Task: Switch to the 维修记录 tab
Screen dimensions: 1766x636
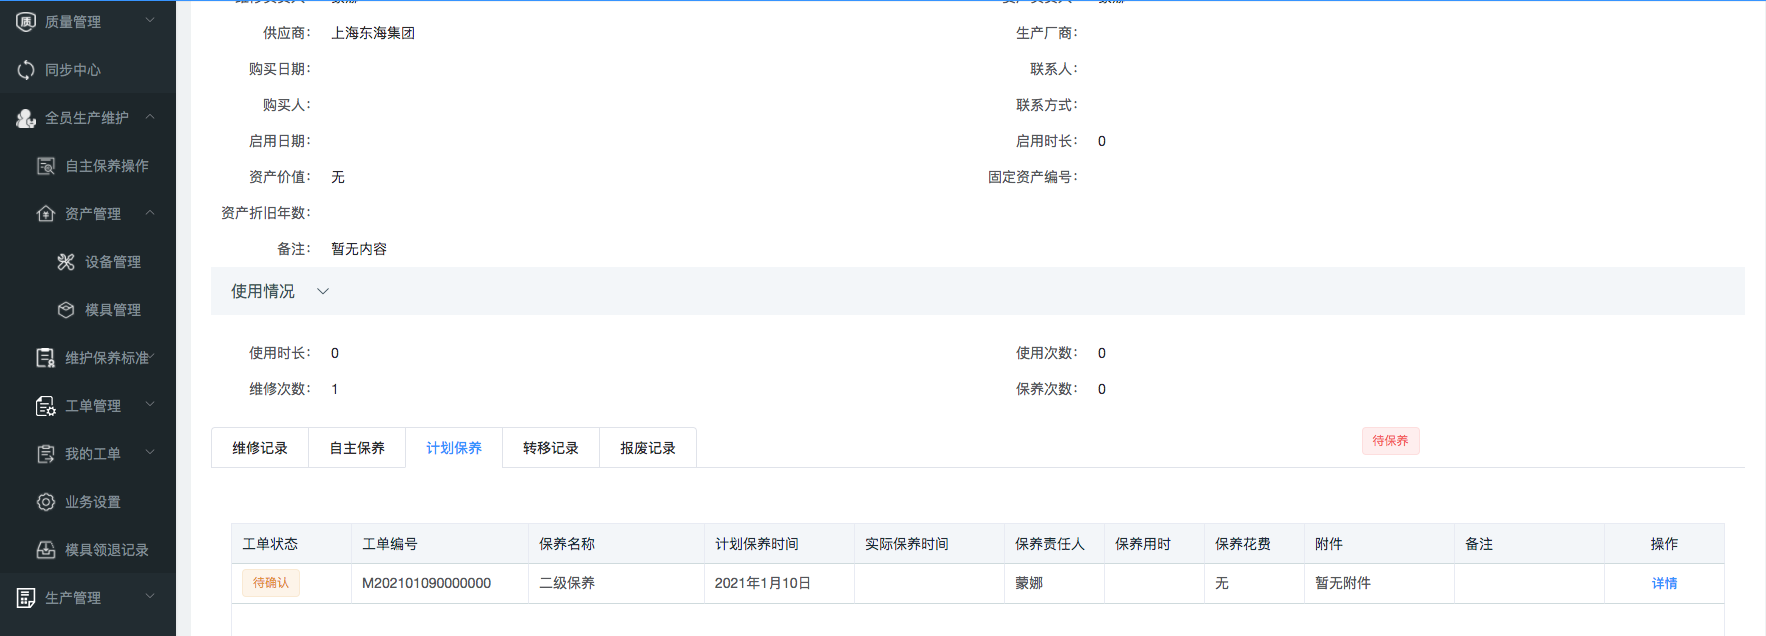Action: point(260,448)
